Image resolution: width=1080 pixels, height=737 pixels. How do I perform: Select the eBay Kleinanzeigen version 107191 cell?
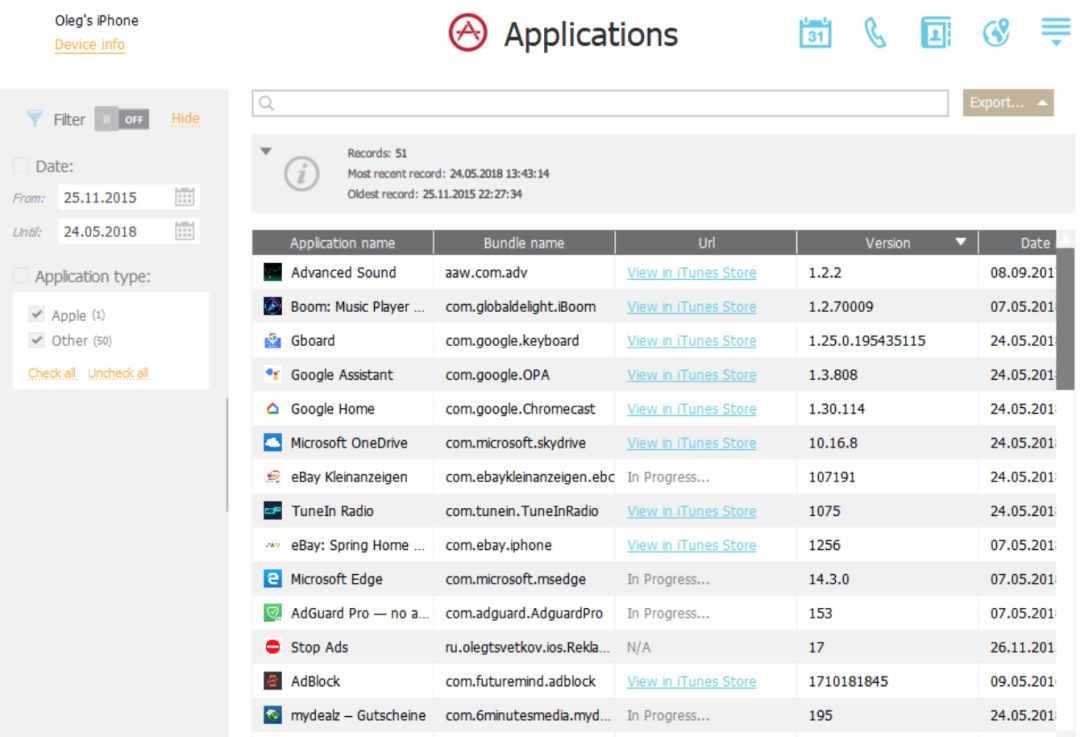coord(887,477)
